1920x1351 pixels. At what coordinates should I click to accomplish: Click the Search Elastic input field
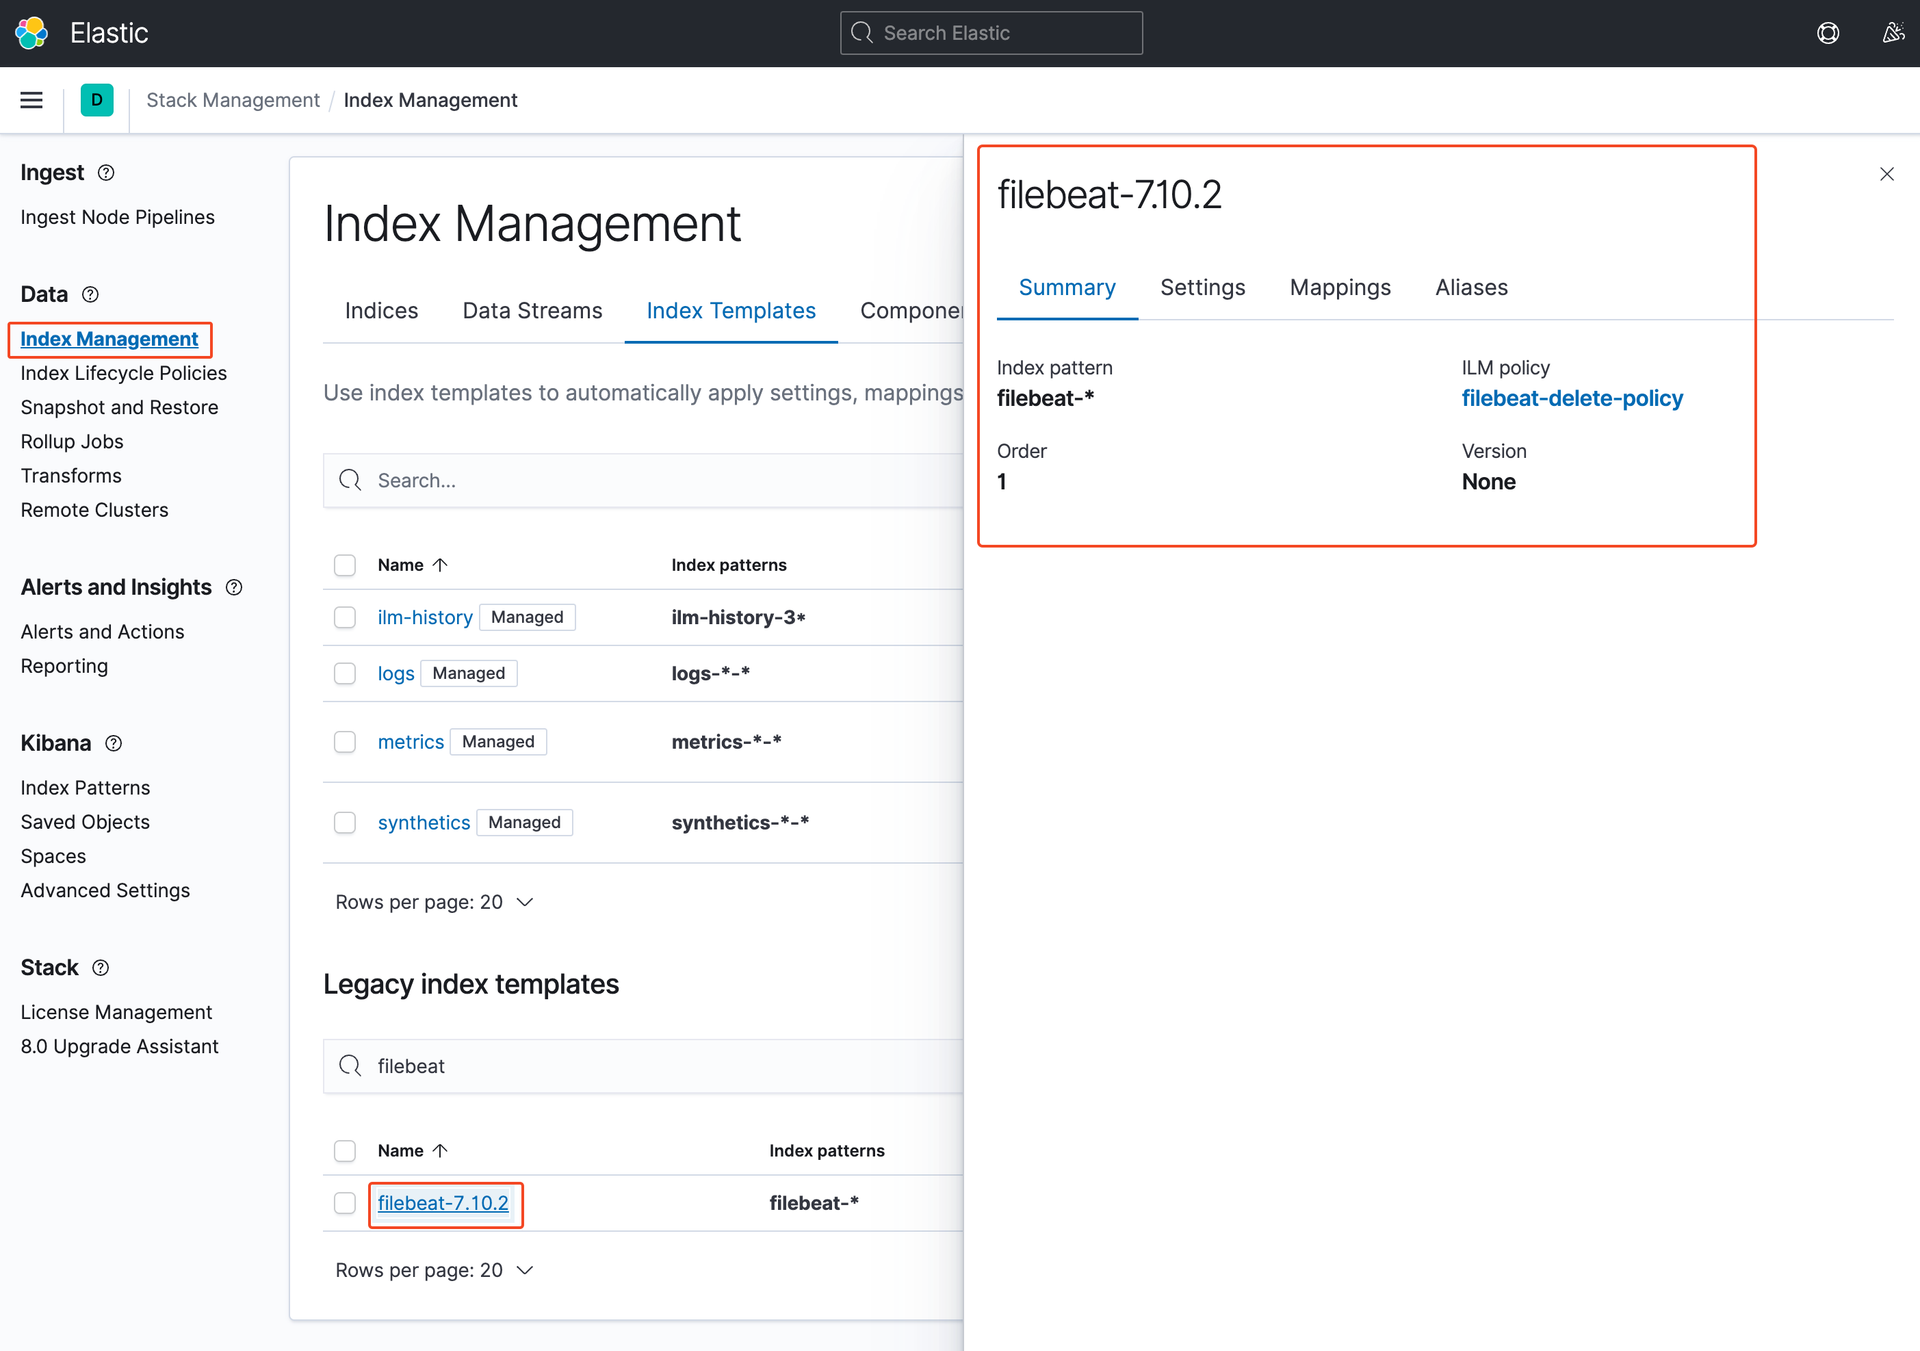click(991, 33)
